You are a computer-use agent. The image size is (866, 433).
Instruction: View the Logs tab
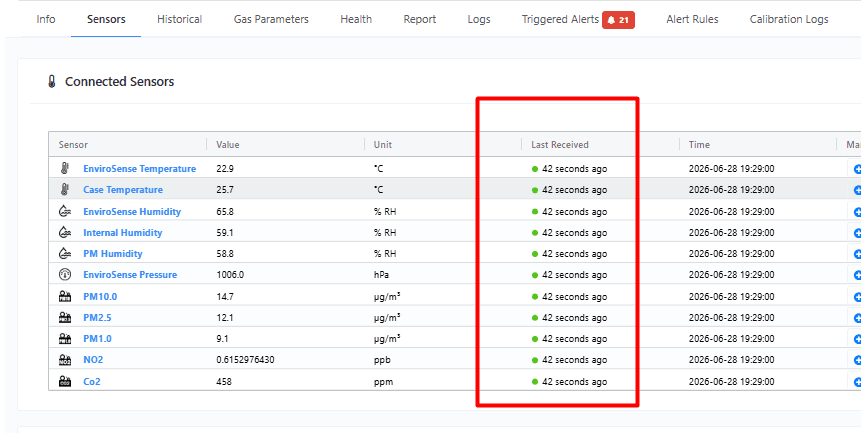click(x=479, y=19)
